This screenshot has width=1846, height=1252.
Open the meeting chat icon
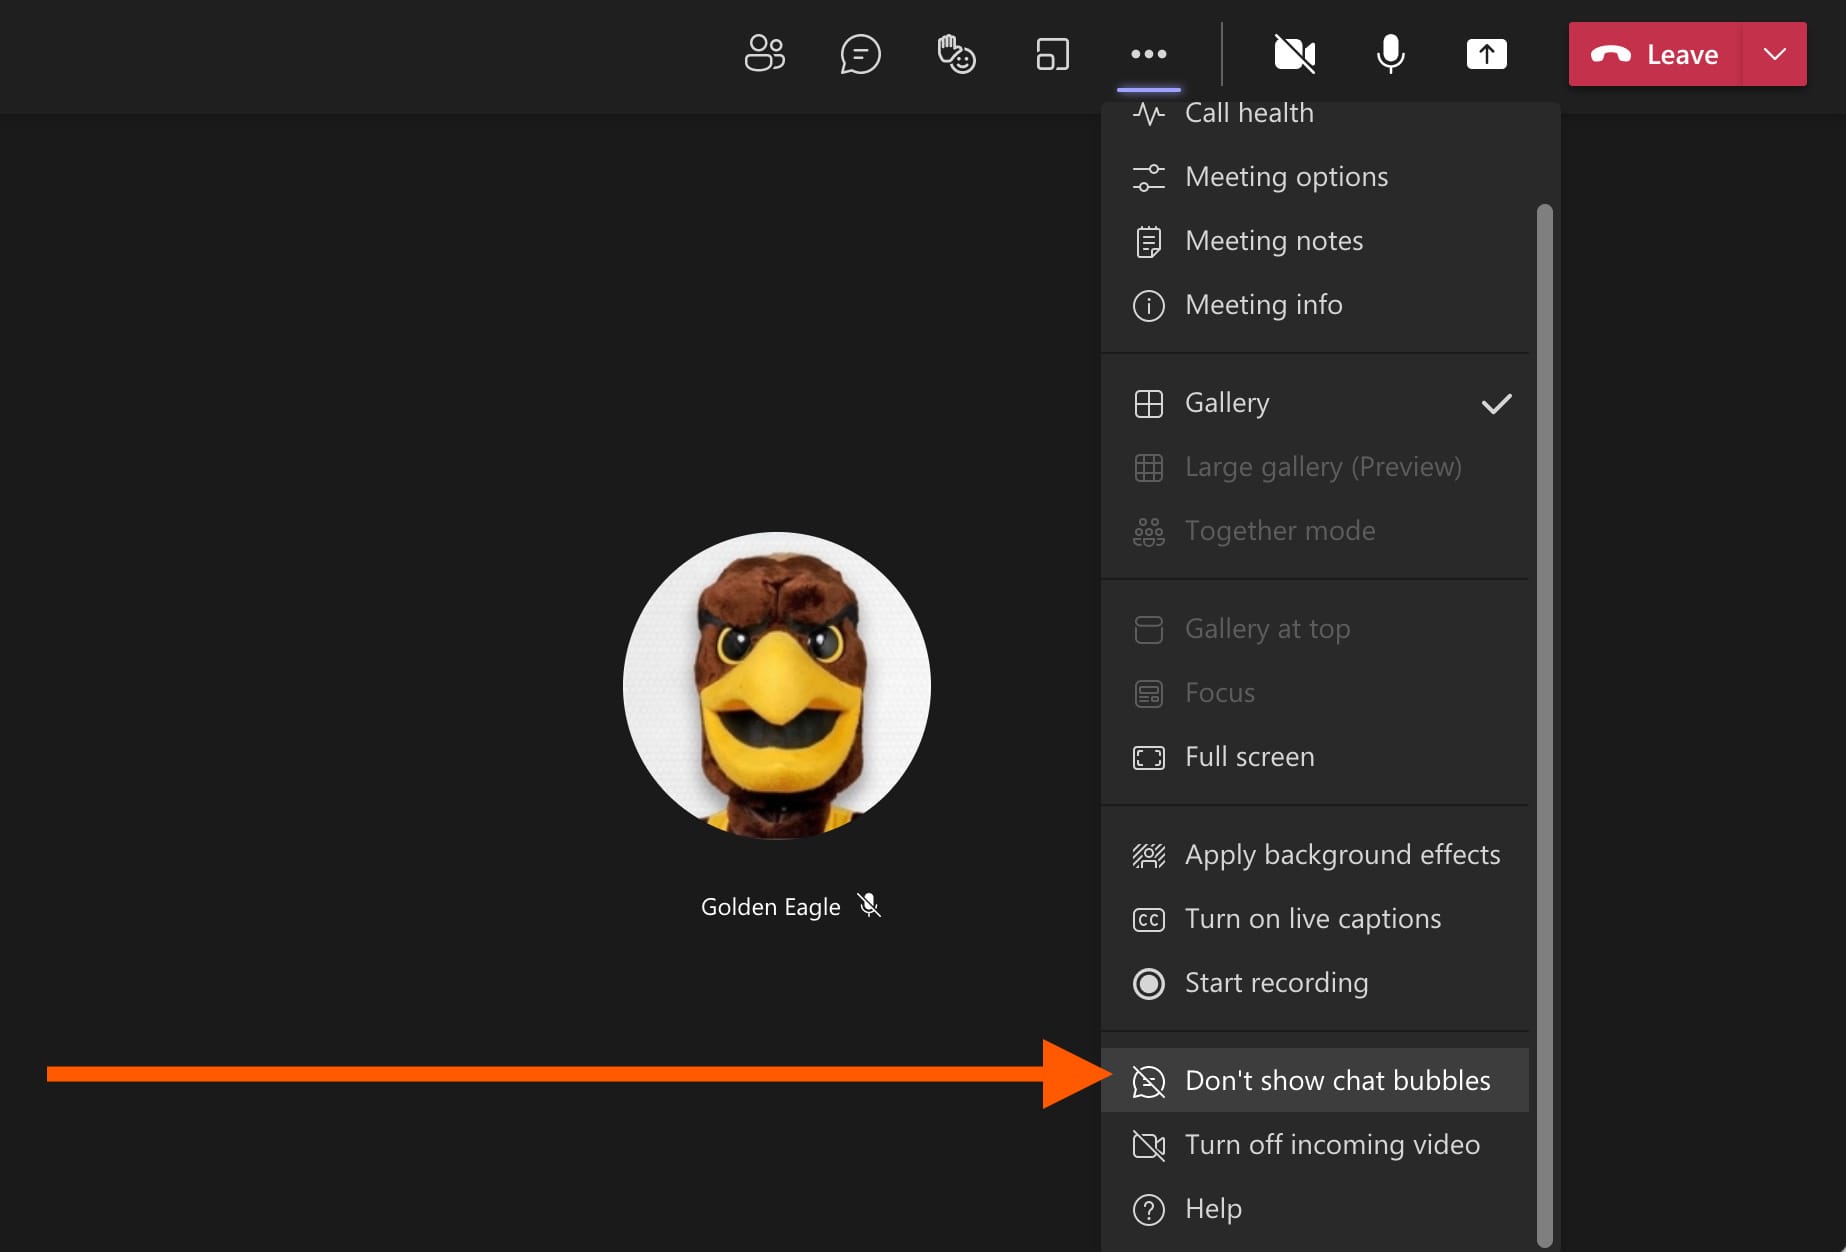pos(860,54)
